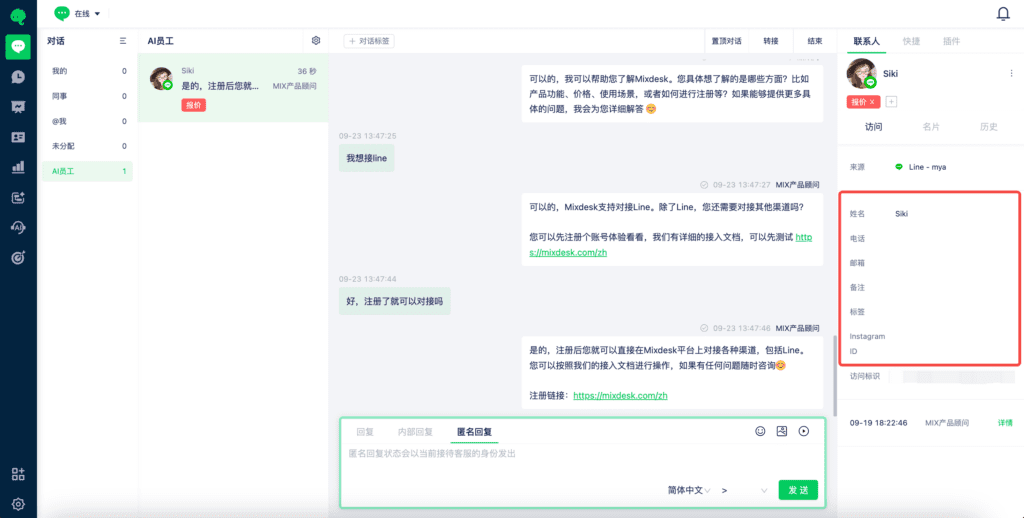Click the 备注 field row
The image size is (1024, 518).
pos(930,287)
